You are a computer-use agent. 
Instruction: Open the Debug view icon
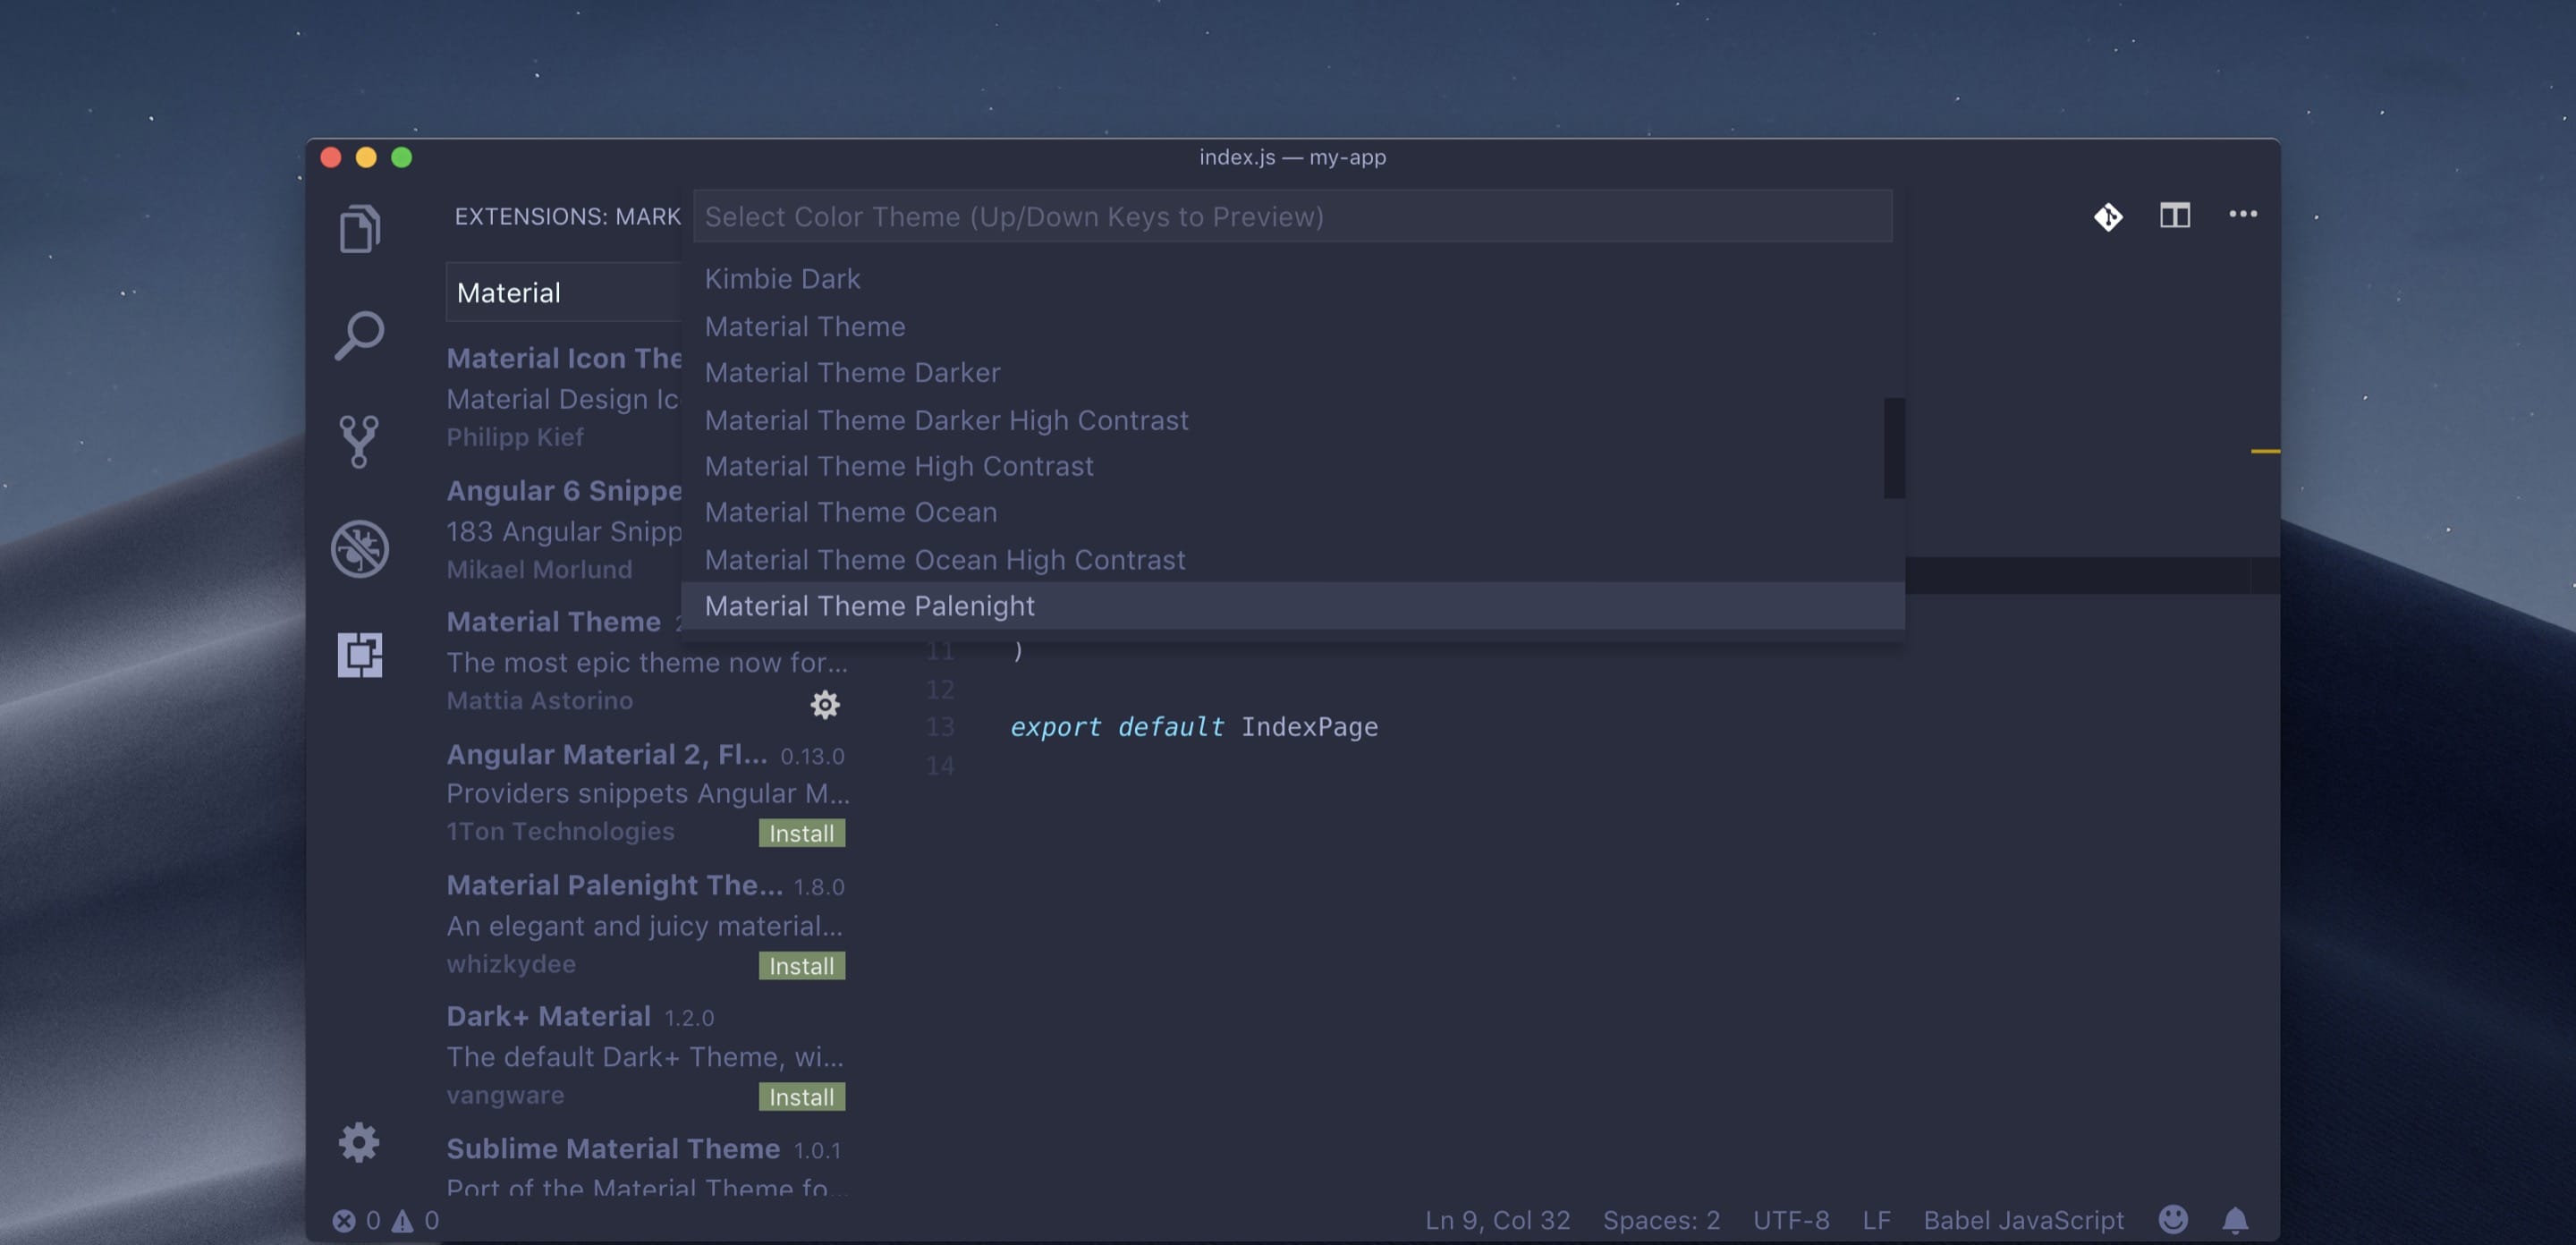click(359, 548)
